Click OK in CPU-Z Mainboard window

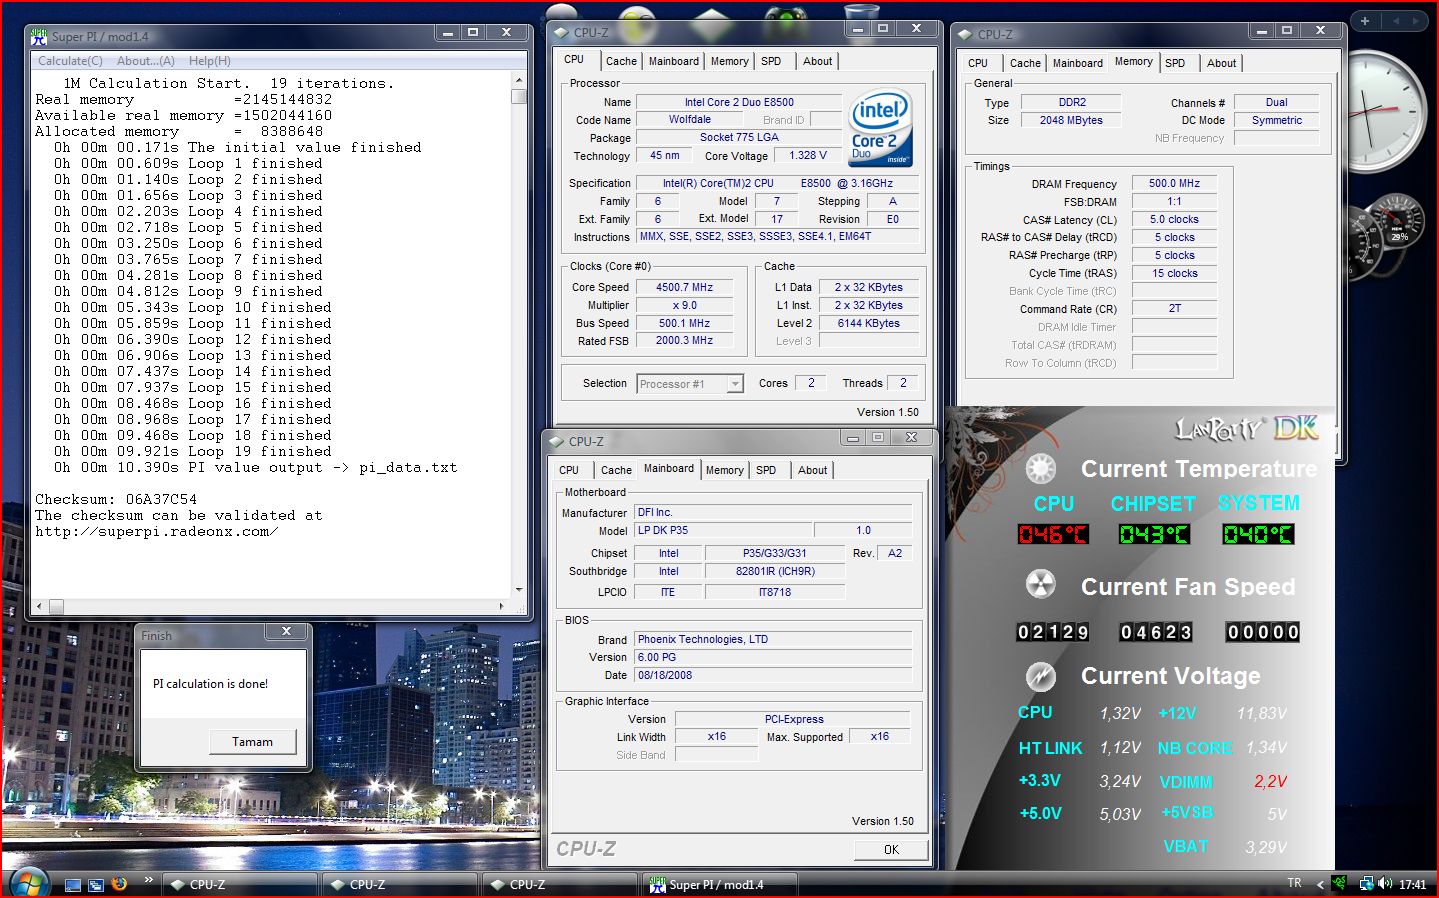tap(891, 850)
